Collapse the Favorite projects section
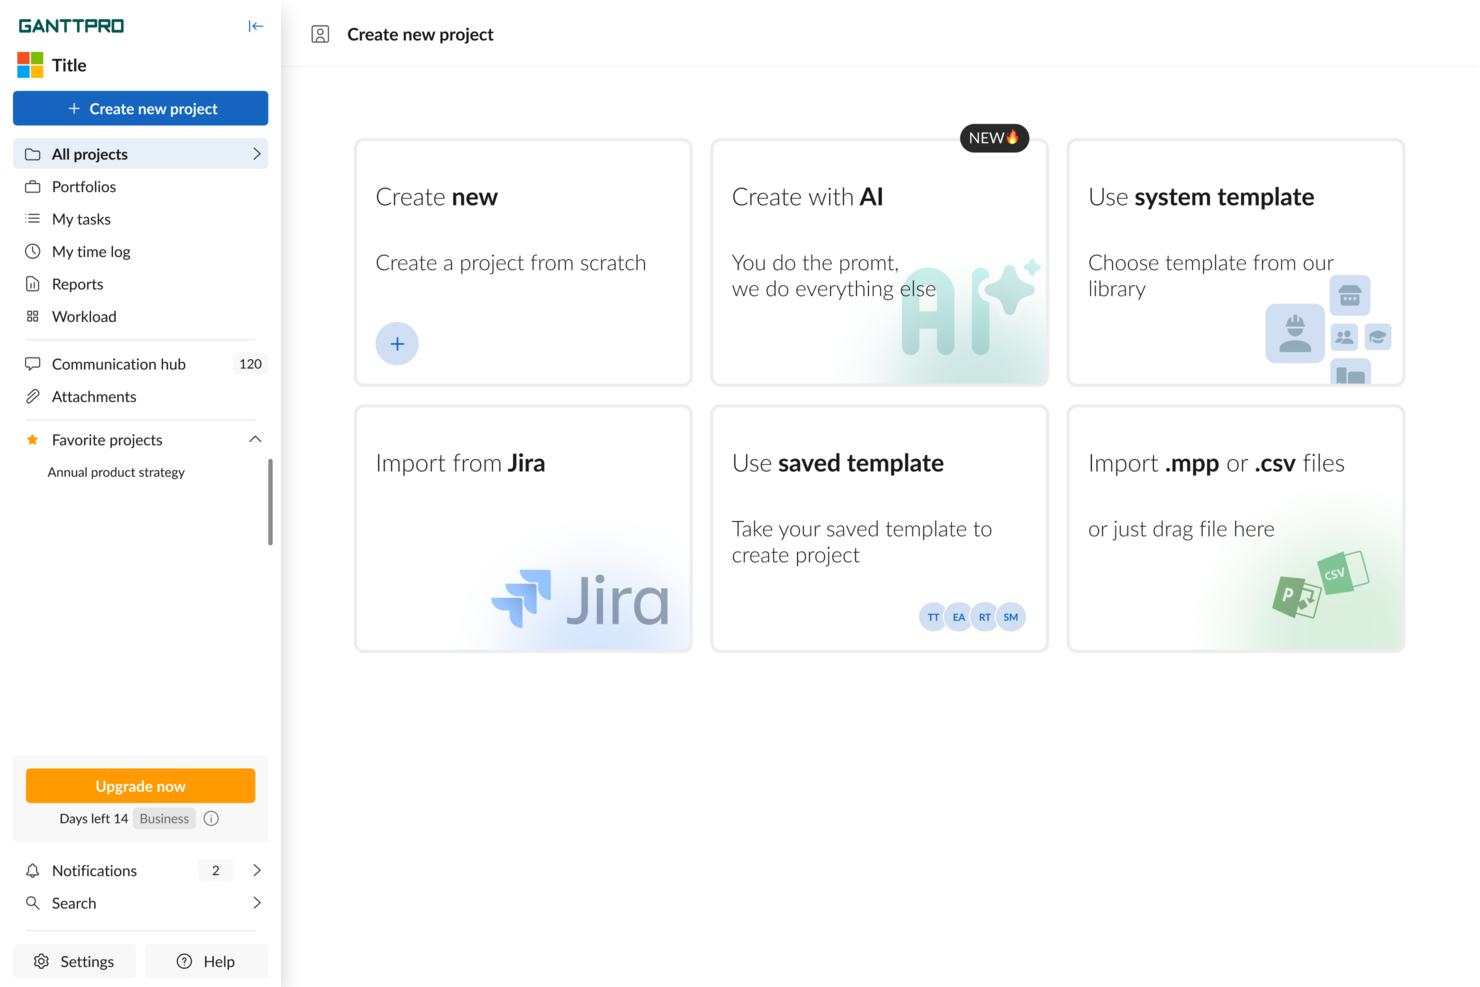 tap(255, 440)
